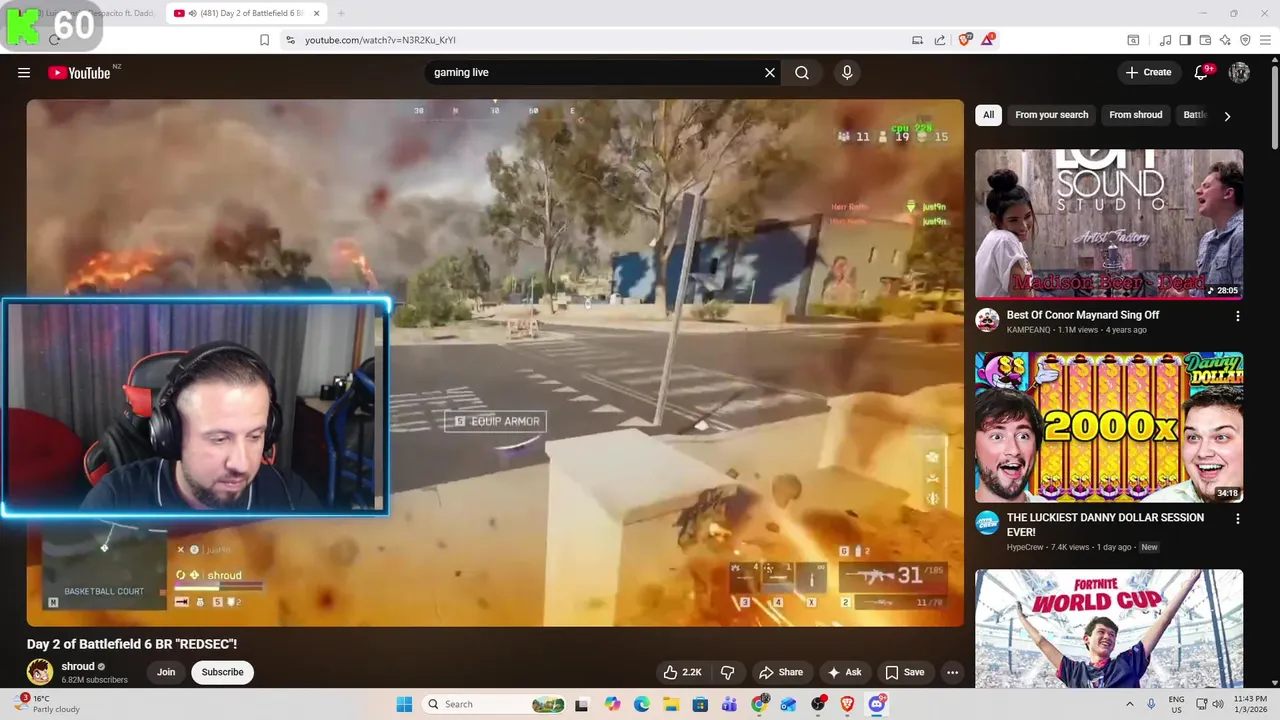This screenshot has height=720, width=1280.
Task: Open the tab search icon
Action: pyautogui.click(x=1133, y=40)
